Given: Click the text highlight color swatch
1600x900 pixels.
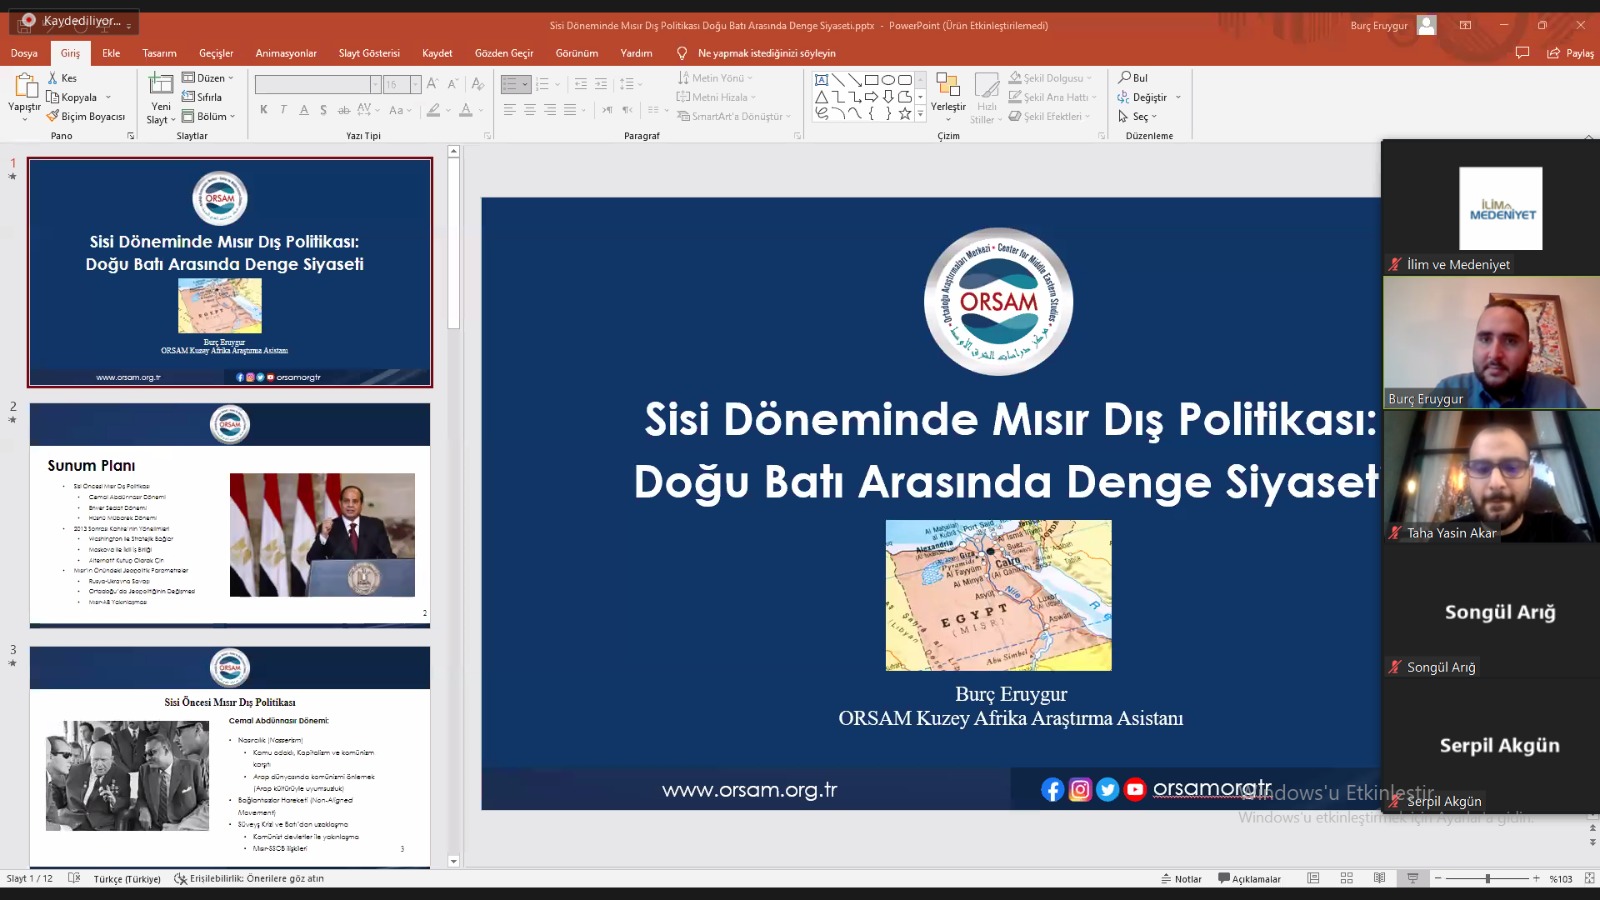Looking at the screenshot, I should tap(434, 110).
